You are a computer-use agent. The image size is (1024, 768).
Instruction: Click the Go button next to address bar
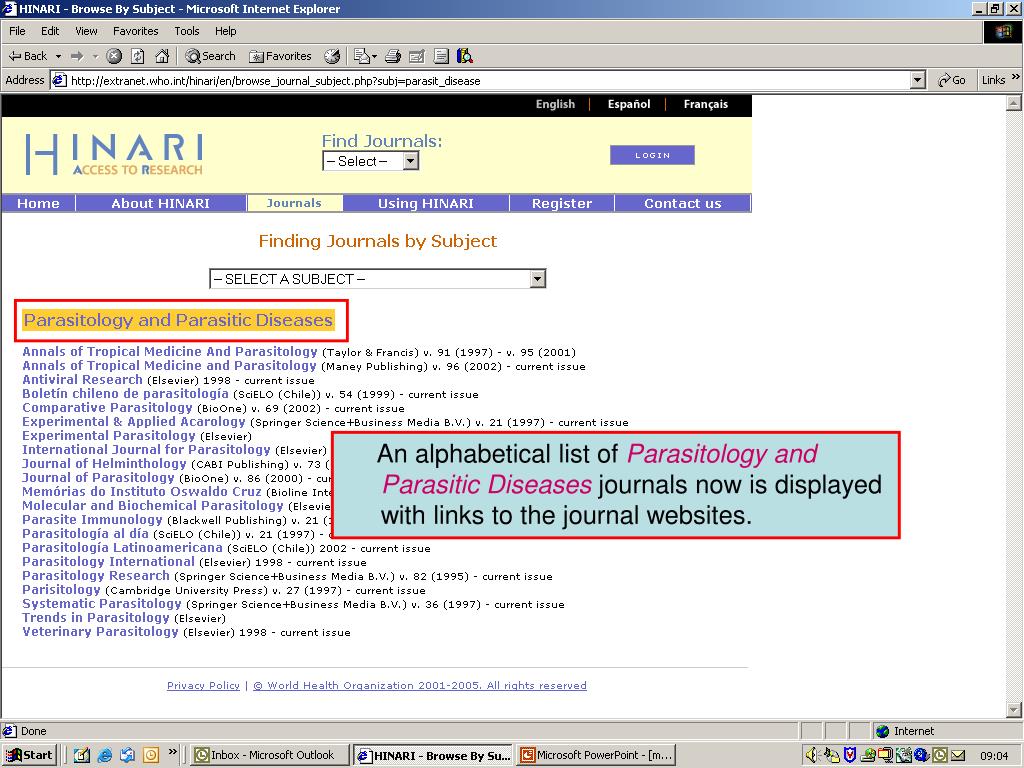point(952,80)
